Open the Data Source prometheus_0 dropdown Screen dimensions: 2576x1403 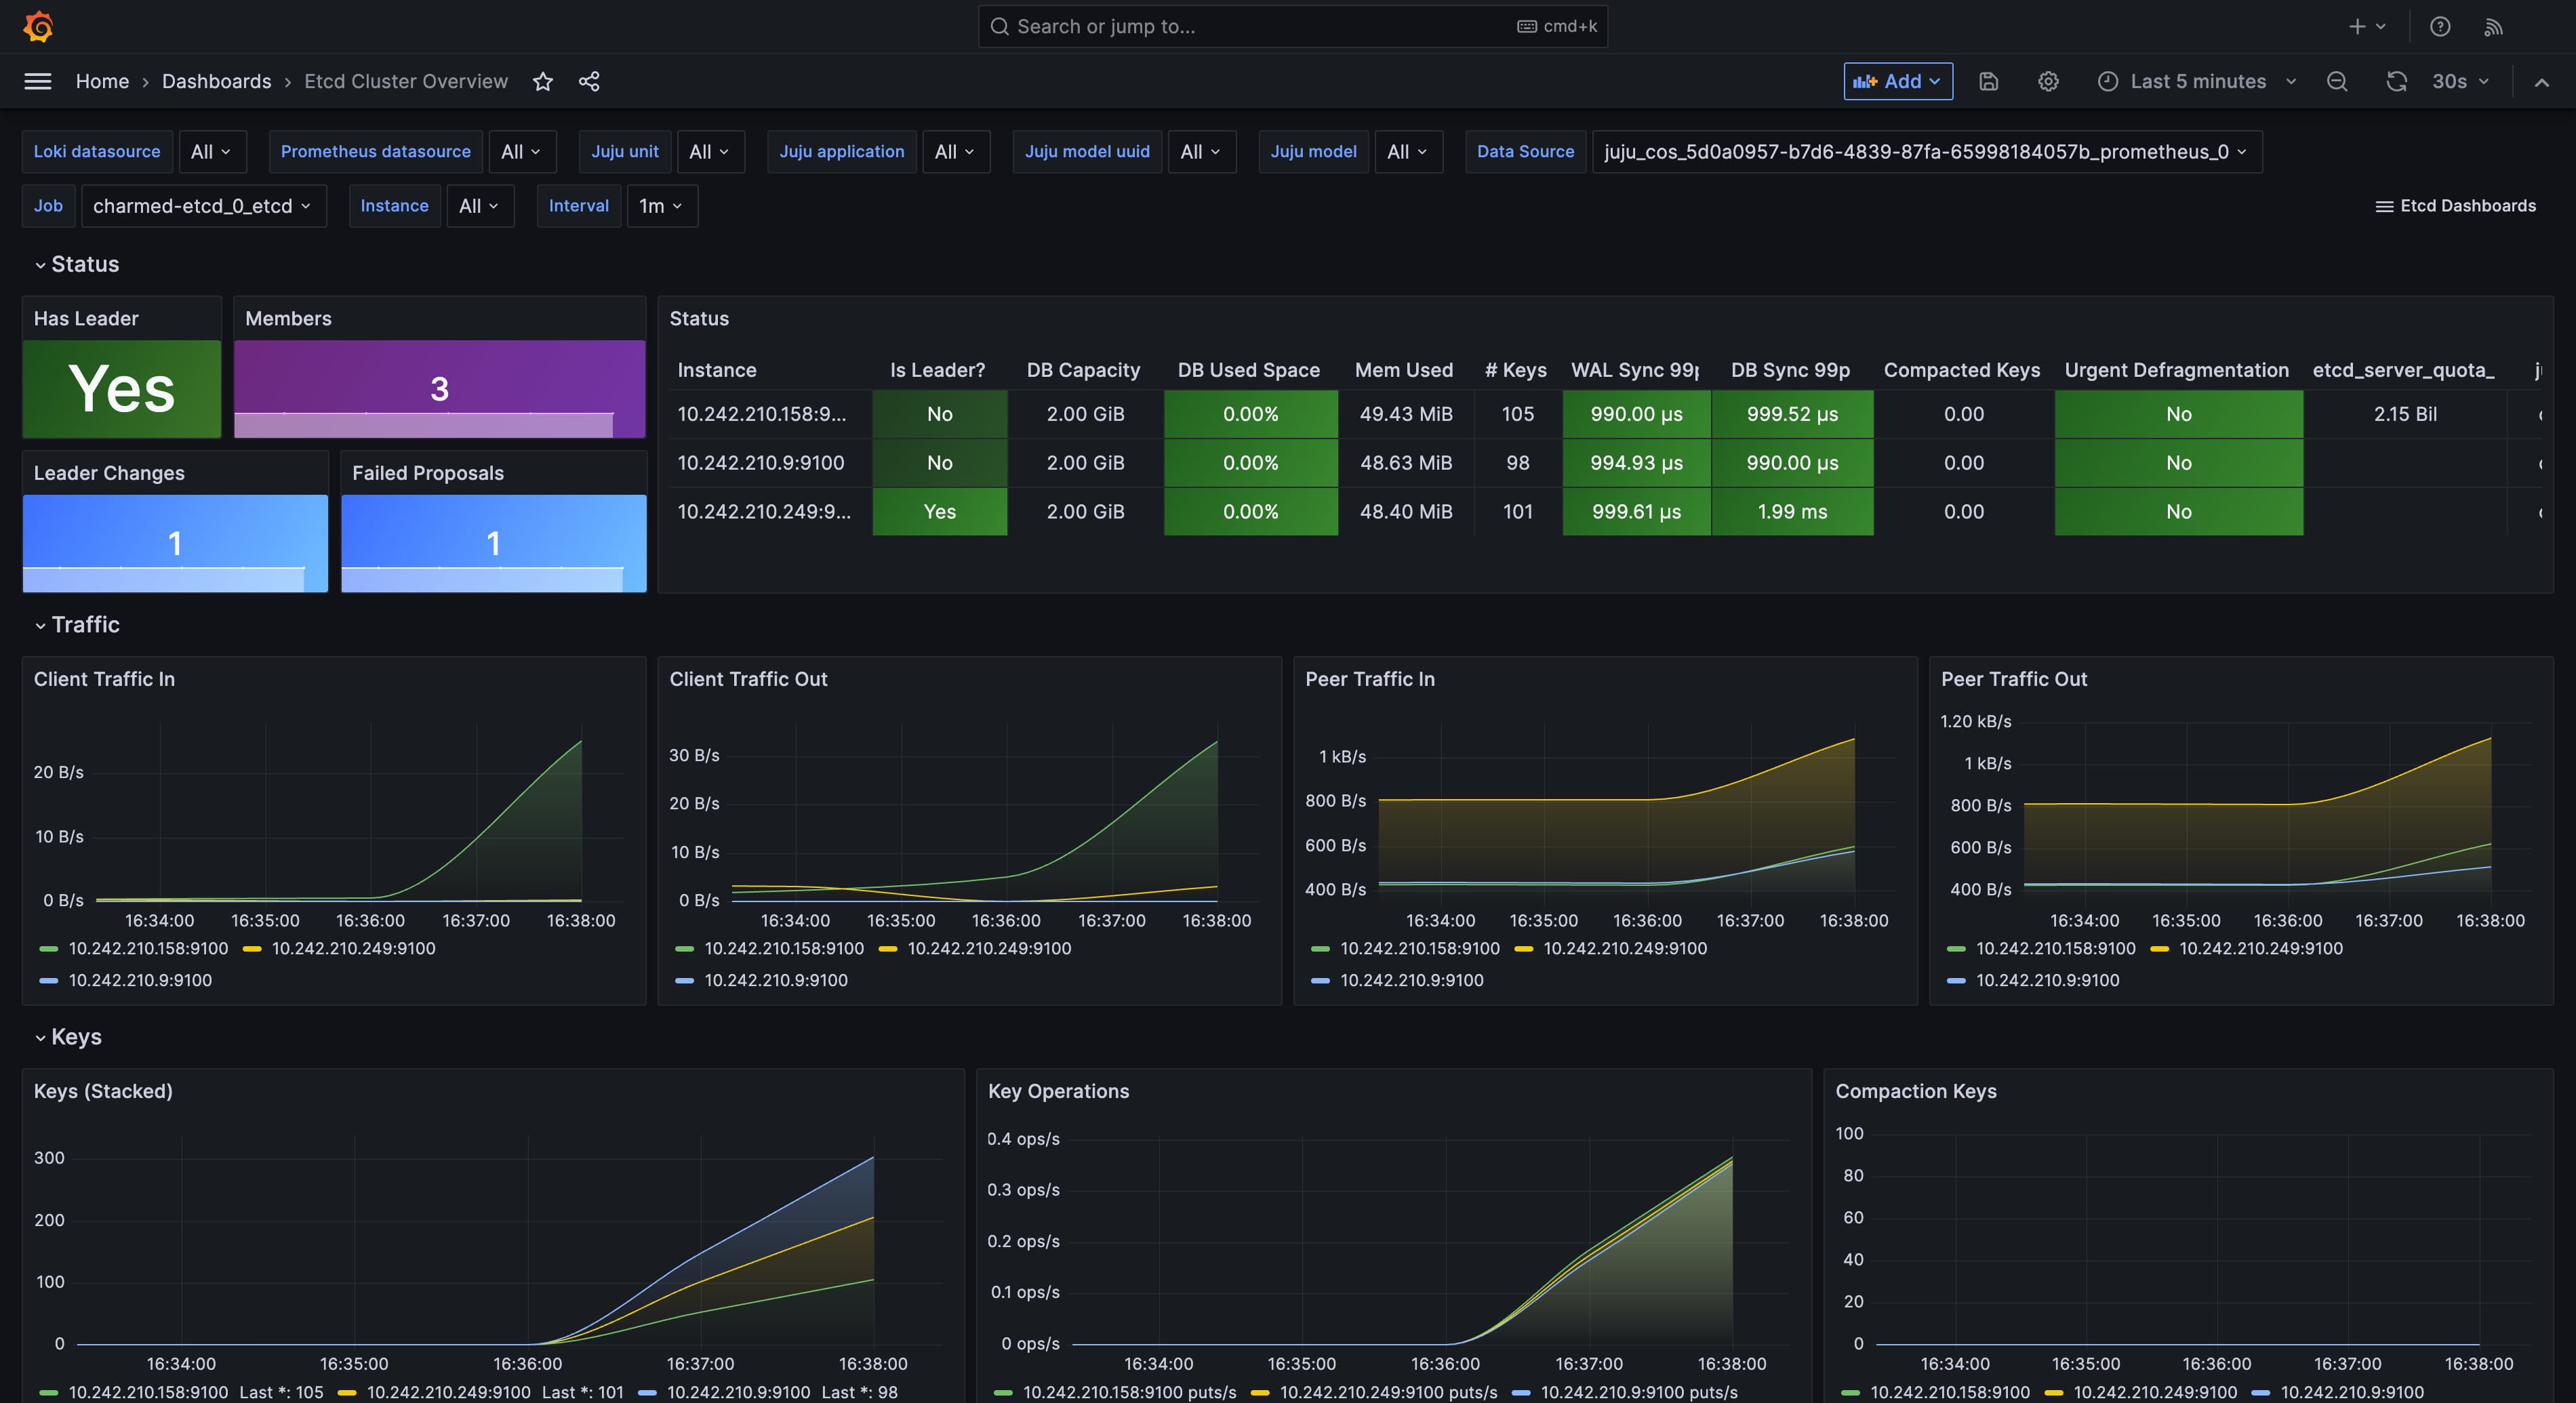pos(1927,151)
